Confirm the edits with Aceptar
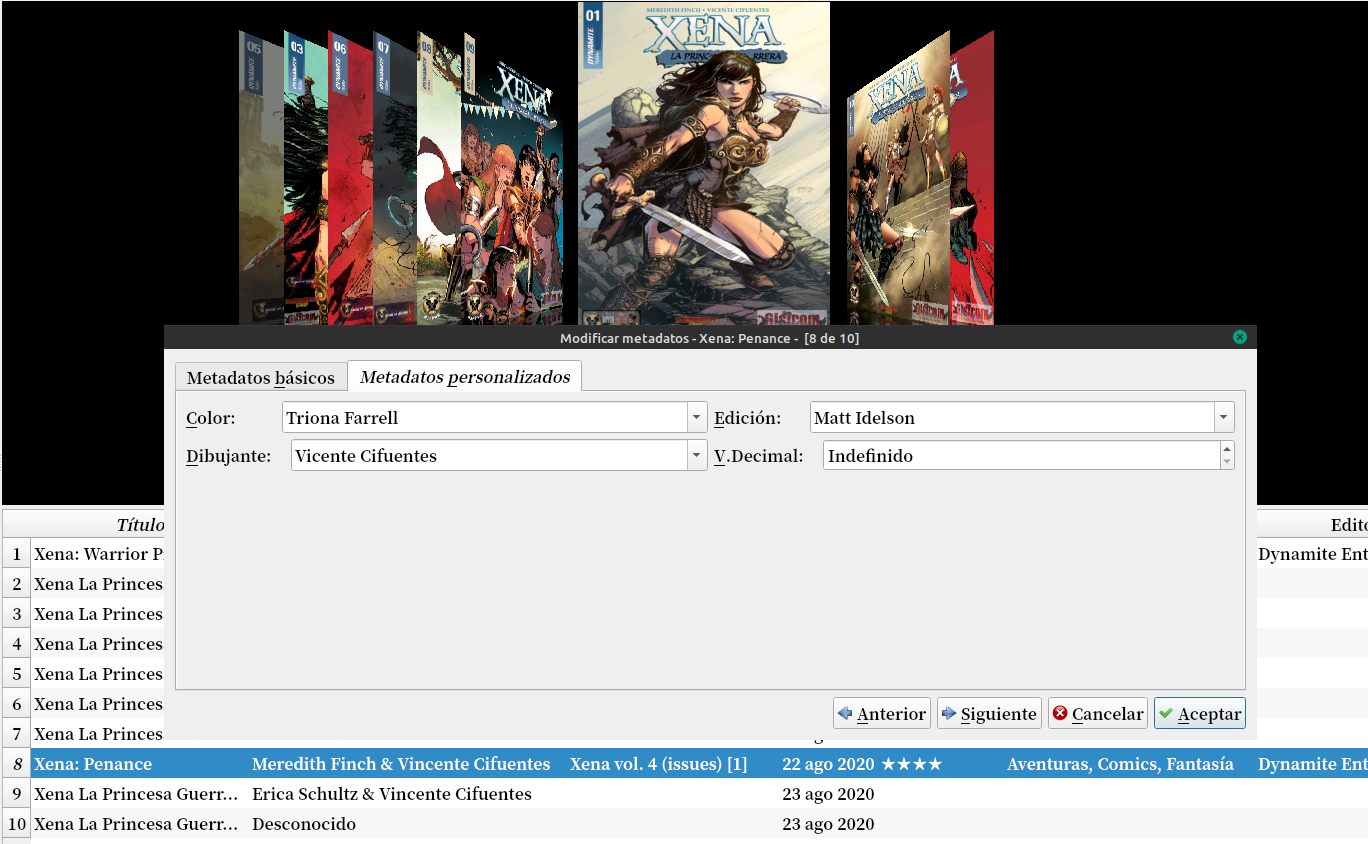1368x844 pixels. point(1200,713)
